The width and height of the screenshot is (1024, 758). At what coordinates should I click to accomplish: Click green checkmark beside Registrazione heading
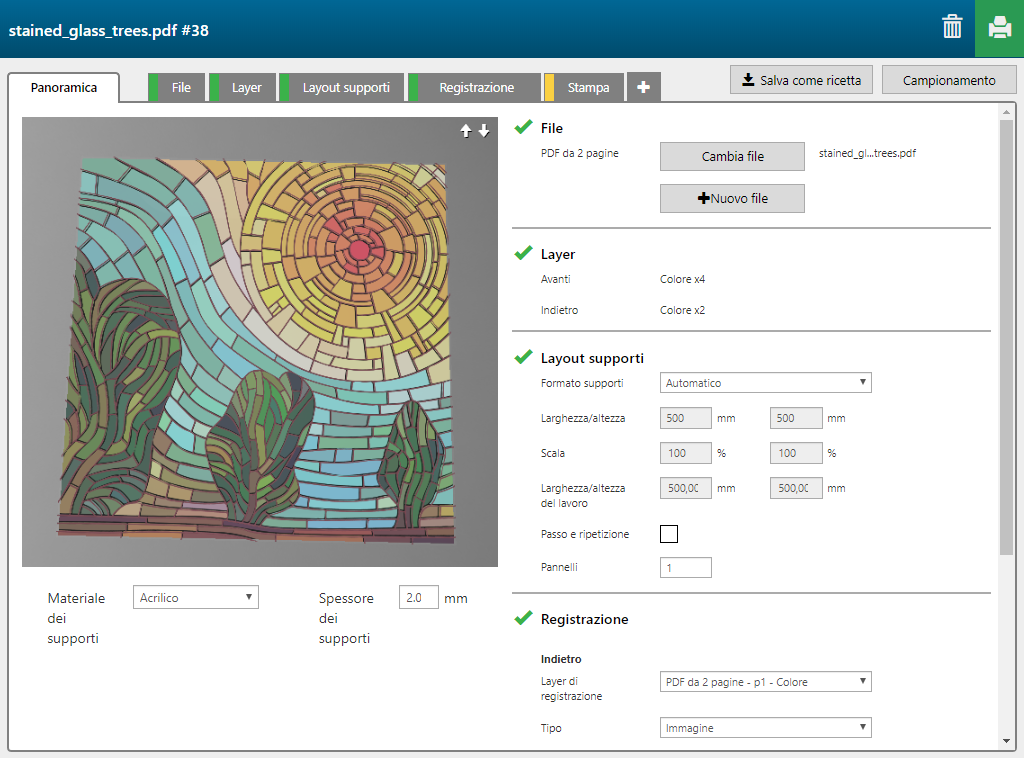[x=523, y=619]
